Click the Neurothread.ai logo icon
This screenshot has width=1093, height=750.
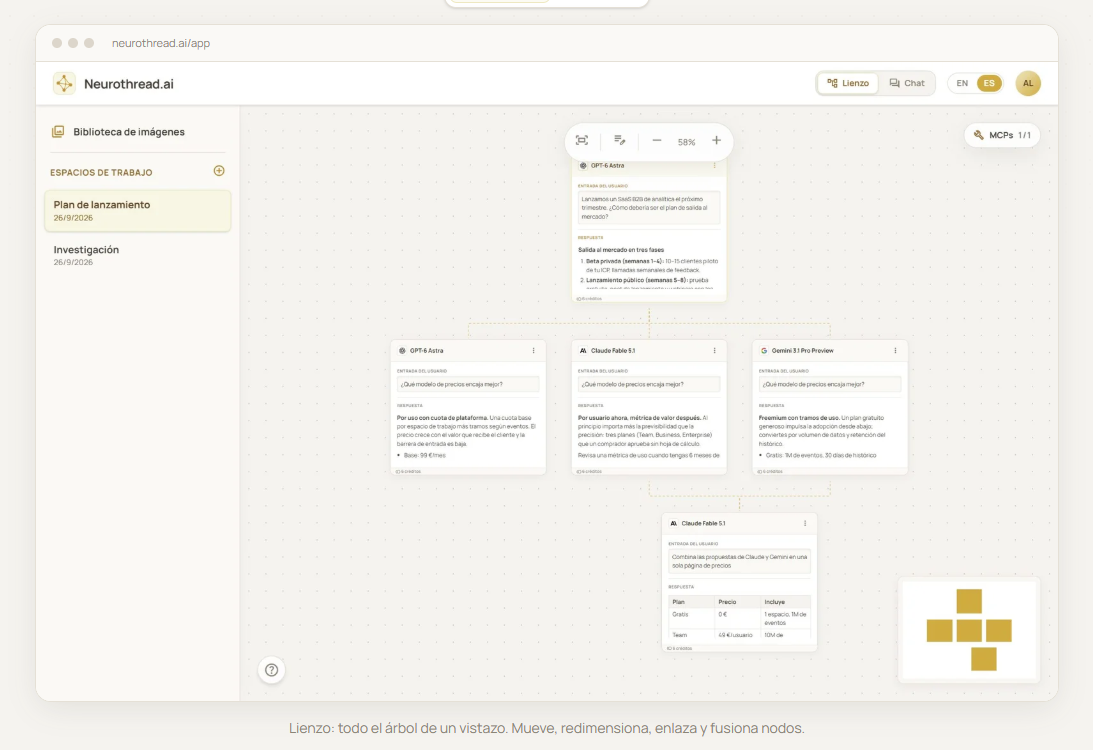(64, 84)
